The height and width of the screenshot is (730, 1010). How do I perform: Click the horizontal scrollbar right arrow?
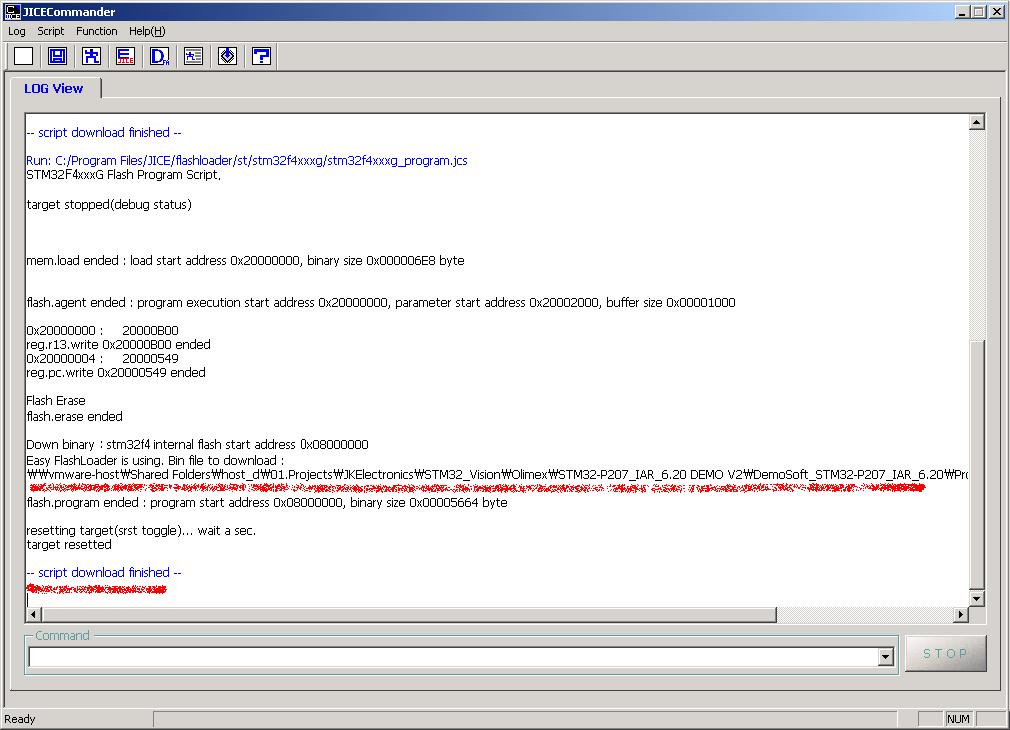tap(961, 614)
